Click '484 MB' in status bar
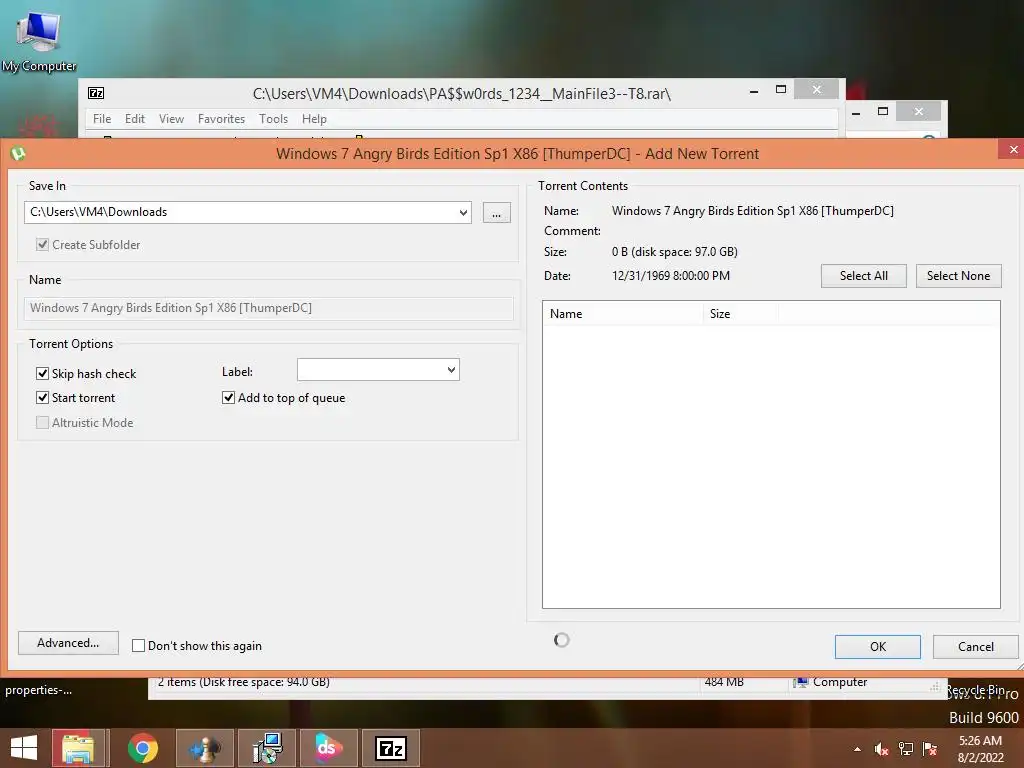This screenshot has height=768, width=1024. pos(724,682)
